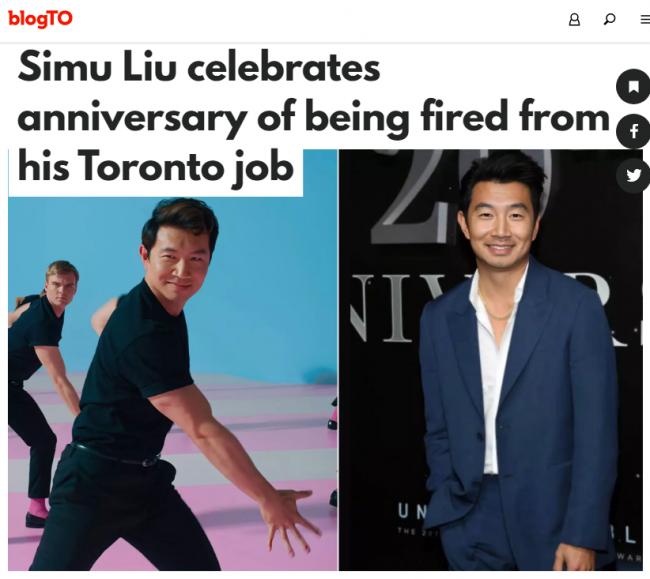Click the face of the dancer in front

point(180,261)
